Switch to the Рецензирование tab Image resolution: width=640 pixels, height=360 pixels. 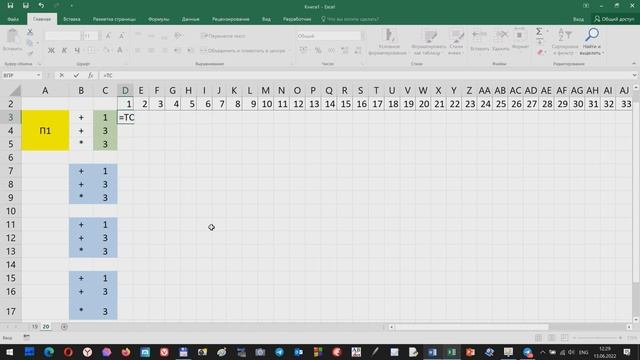coord(231,19)
